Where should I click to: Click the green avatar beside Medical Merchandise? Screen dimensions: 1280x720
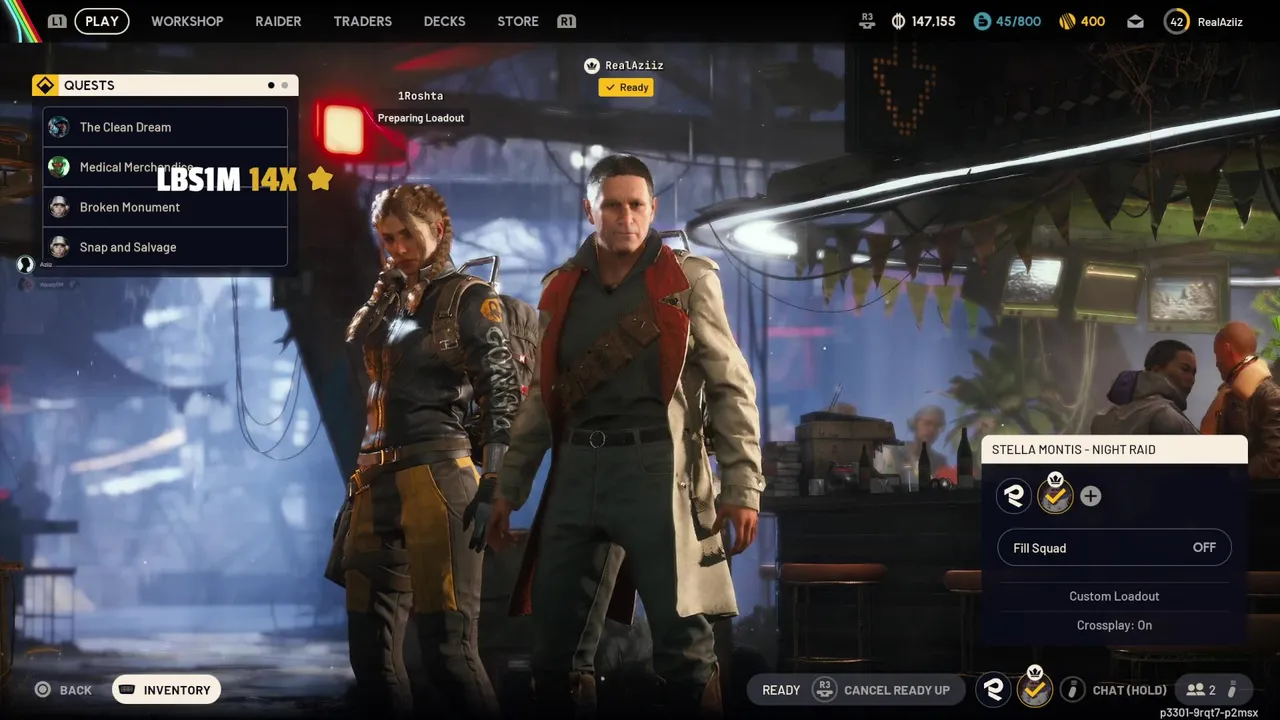pyautogui.click(x=59, y=167)
